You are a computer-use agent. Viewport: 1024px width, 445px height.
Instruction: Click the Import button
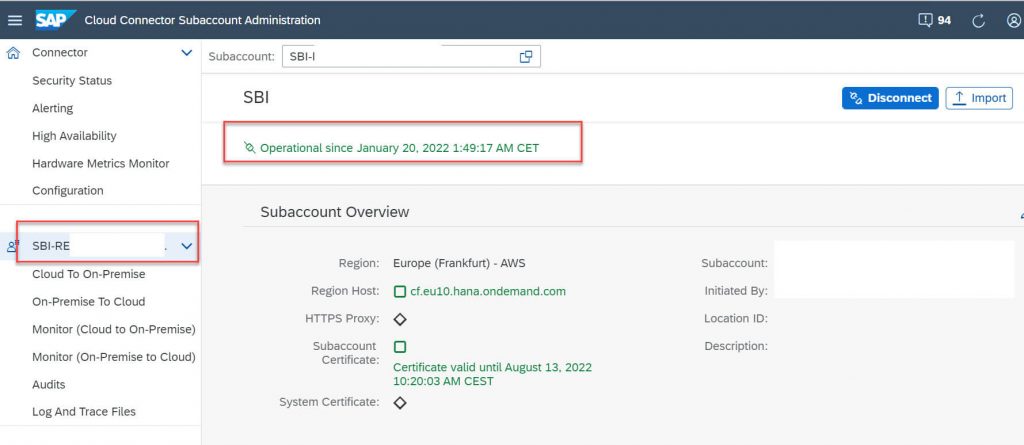point(979,98)
